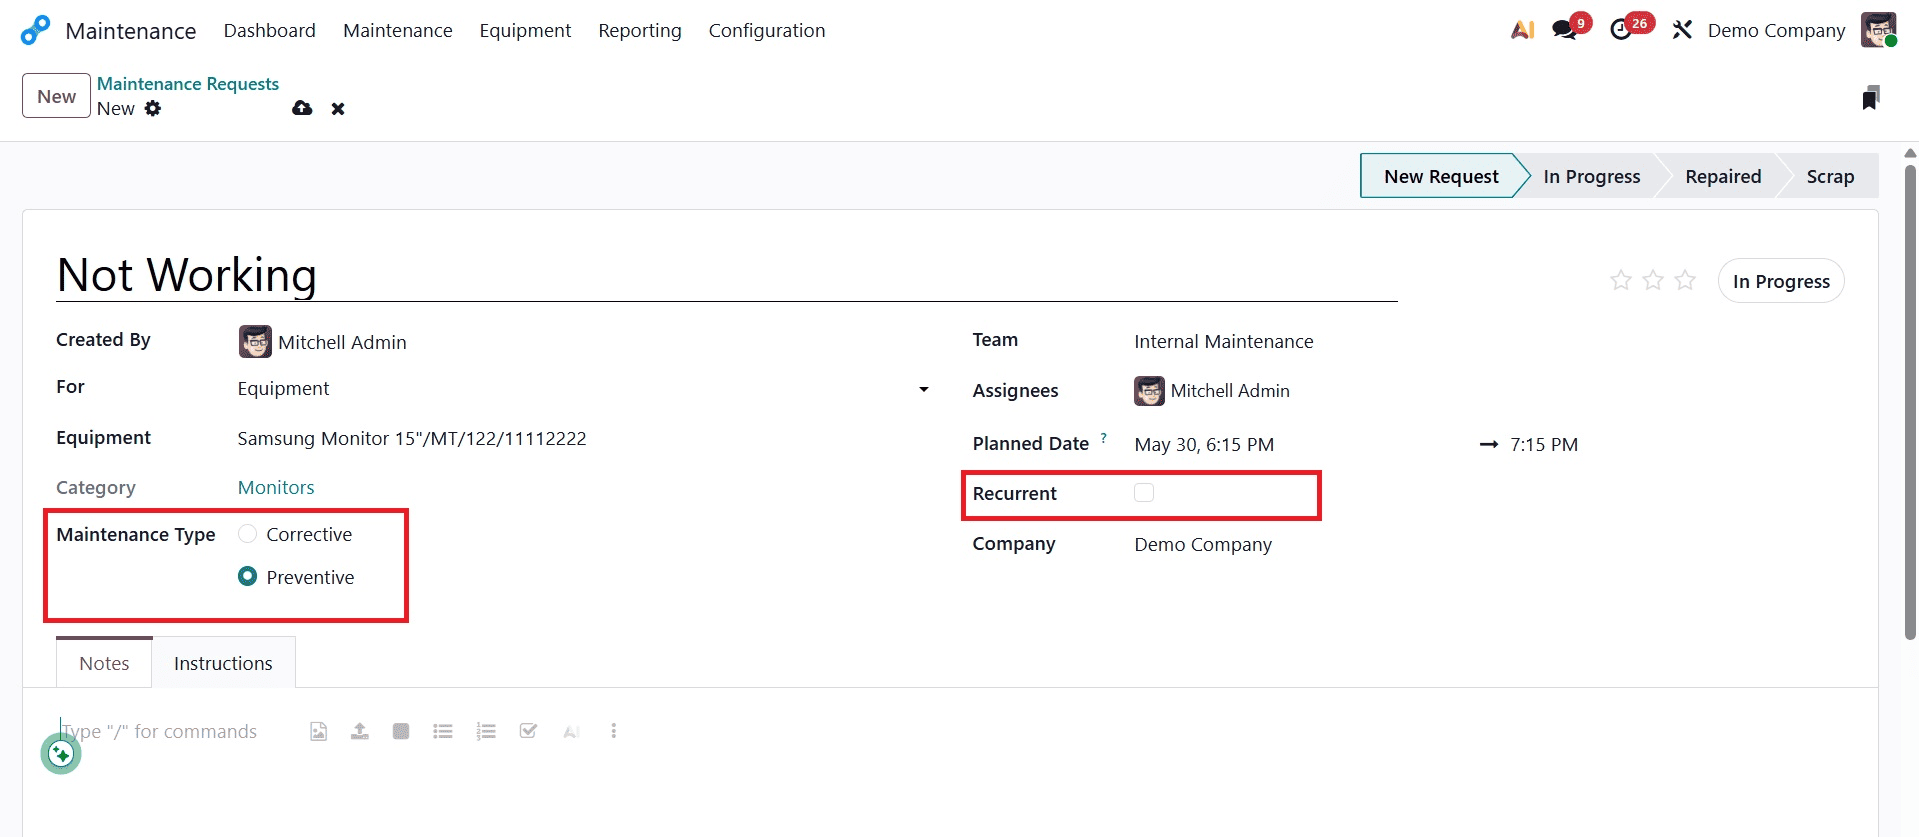The height and width of the screenshot is (837, 1919).
Task: Set stage to New Request
Action: click(x=1441, y=176)
